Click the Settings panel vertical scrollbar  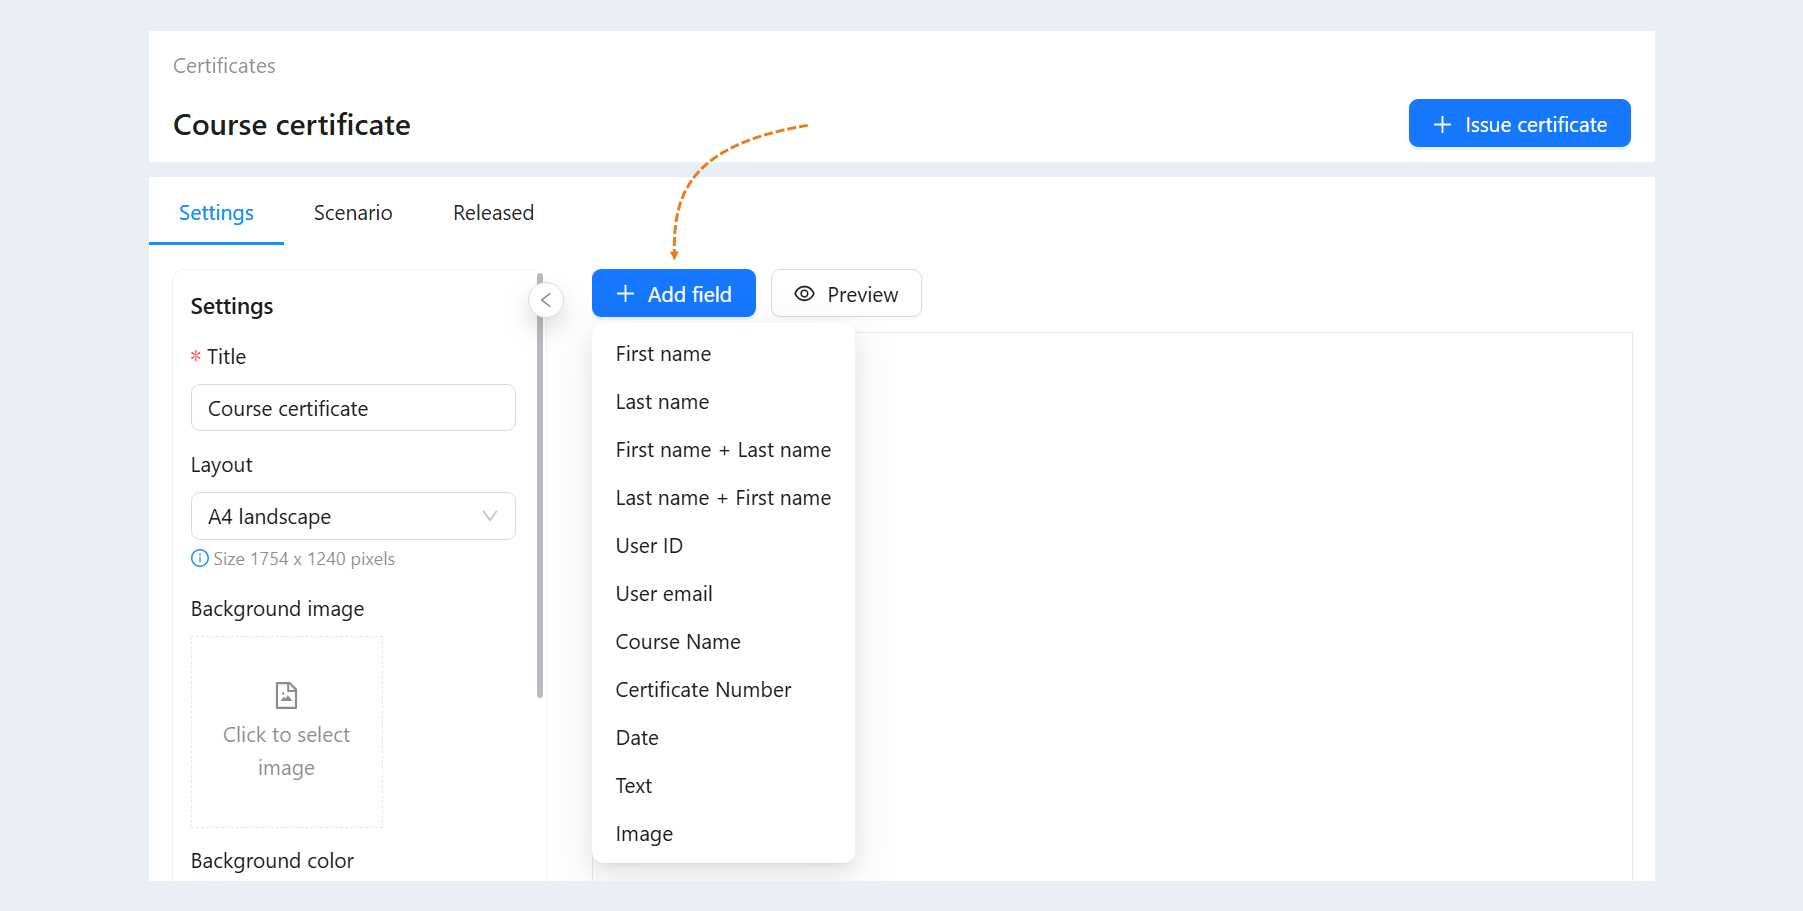tap(540, 485)
